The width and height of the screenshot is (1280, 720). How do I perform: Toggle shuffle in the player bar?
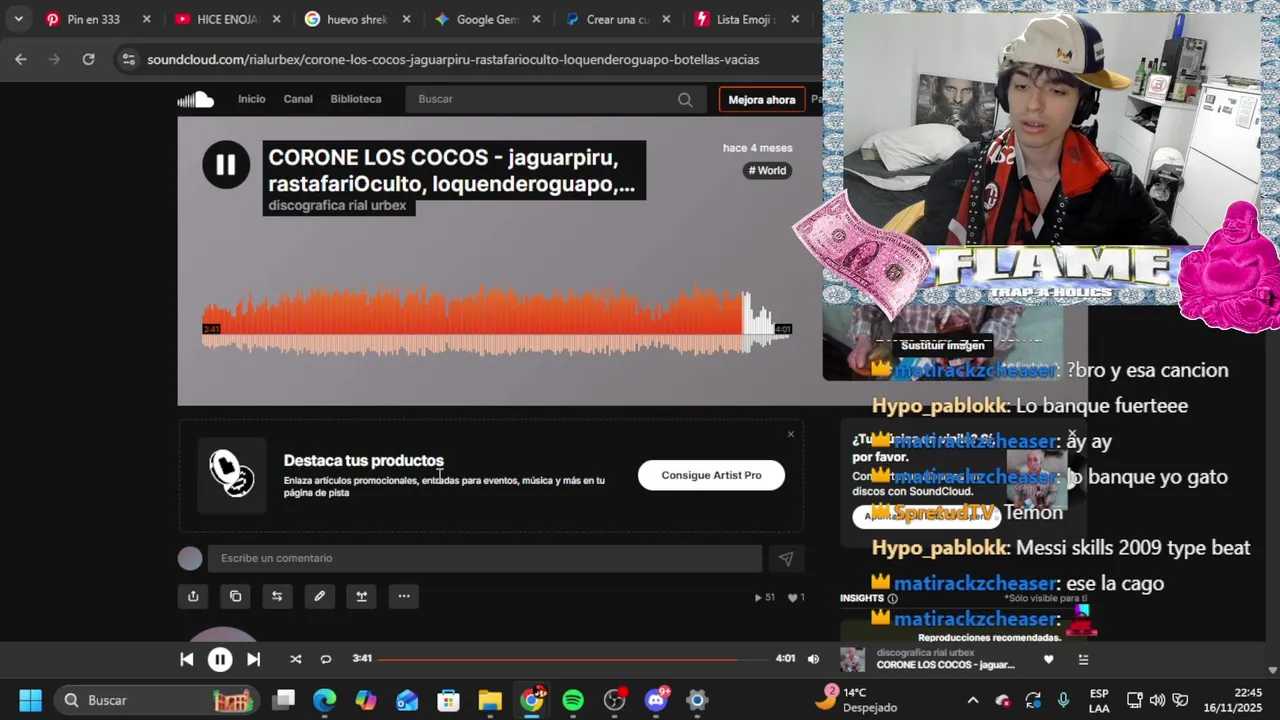click(x=295, y=659)
